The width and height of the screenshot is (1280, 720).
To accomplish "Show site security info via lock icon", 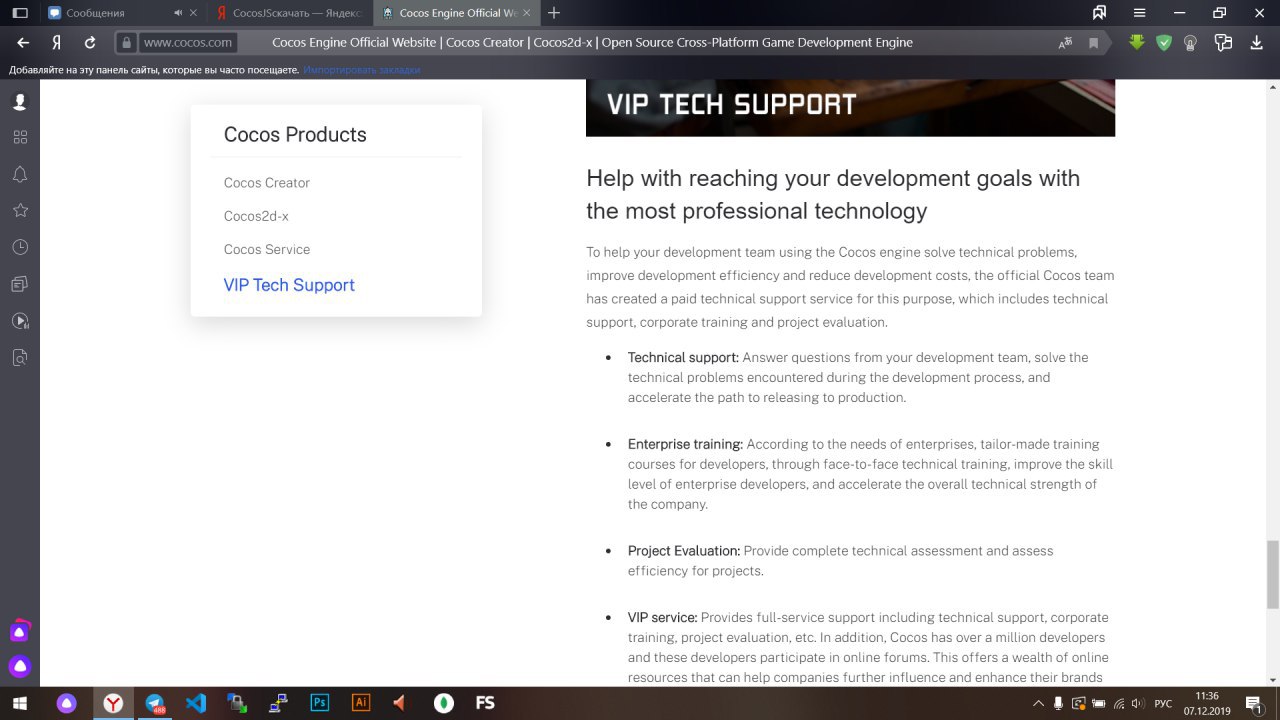I will (x=126, y=43).
